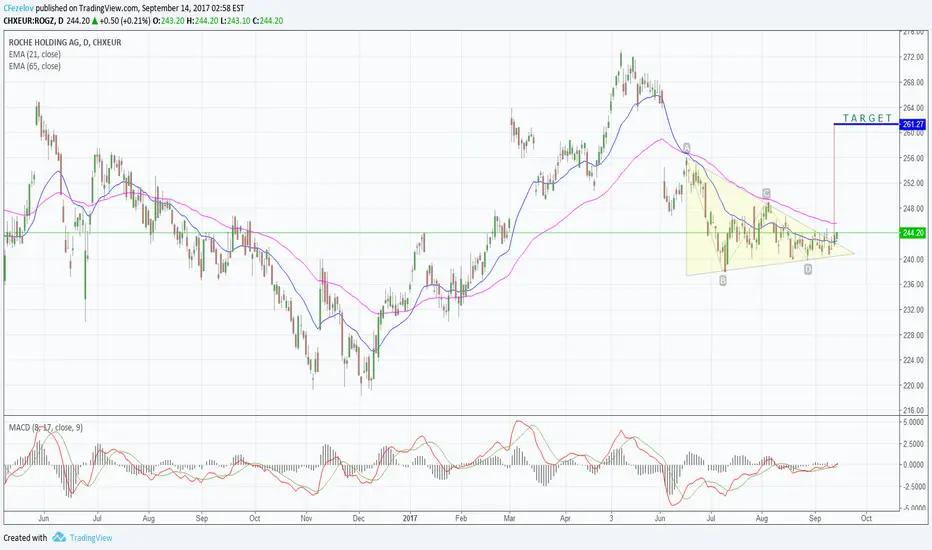Click the '3' date label on the time axis
This screenshot has height=550, width=932.
pos(612,518)
